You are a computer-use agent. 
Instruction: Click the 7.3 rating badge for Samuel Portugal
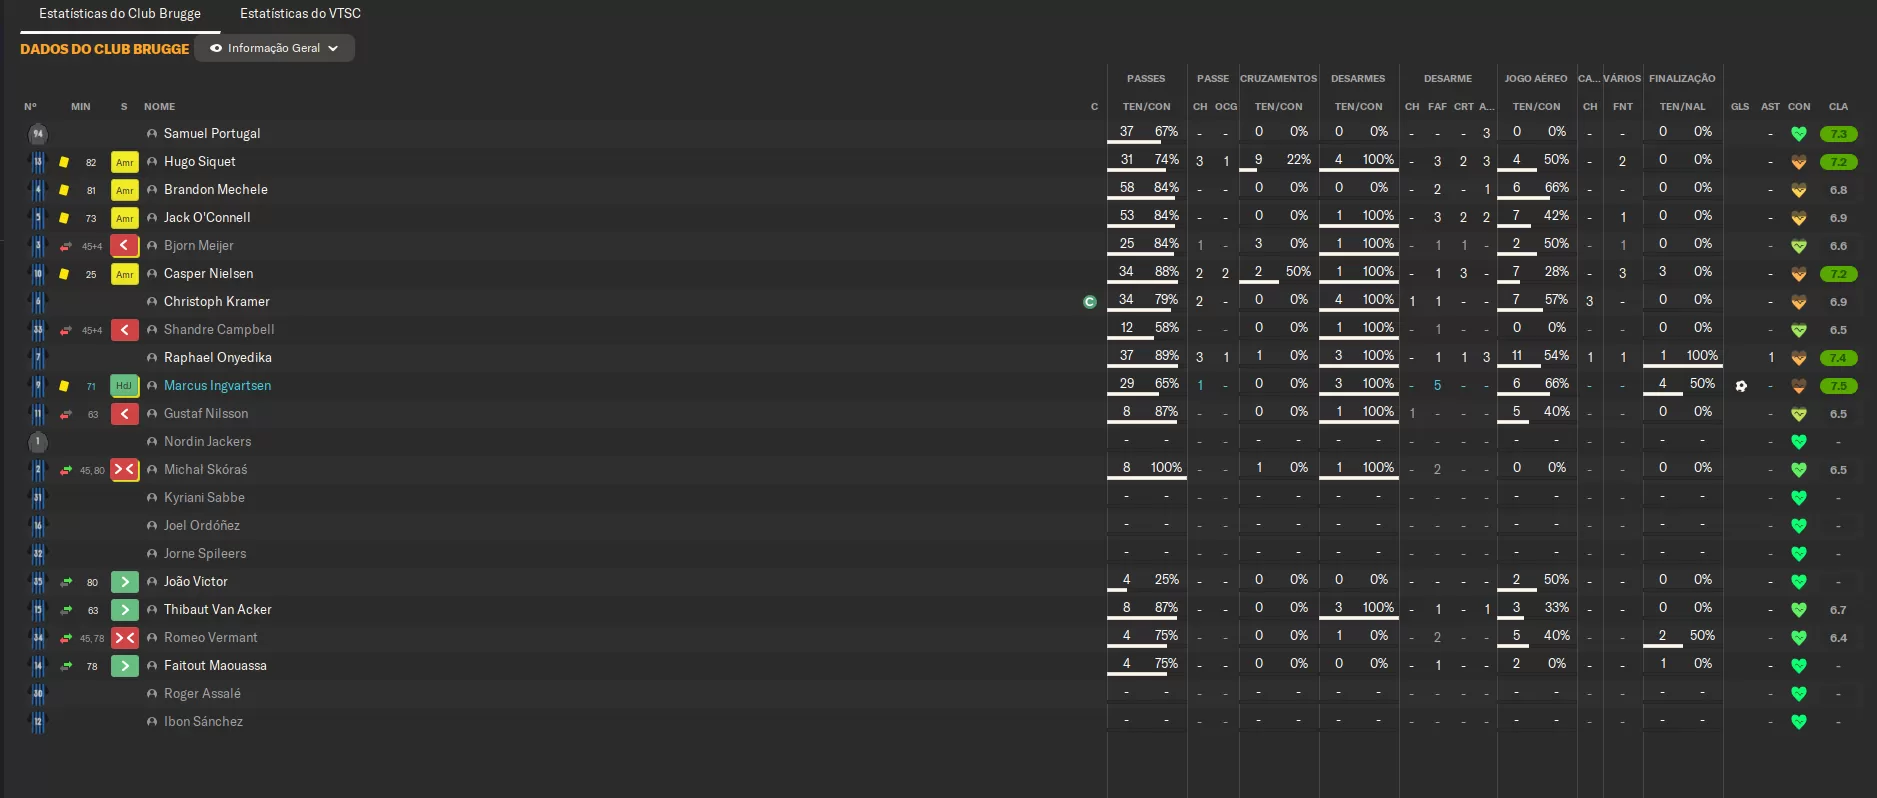1839,134
